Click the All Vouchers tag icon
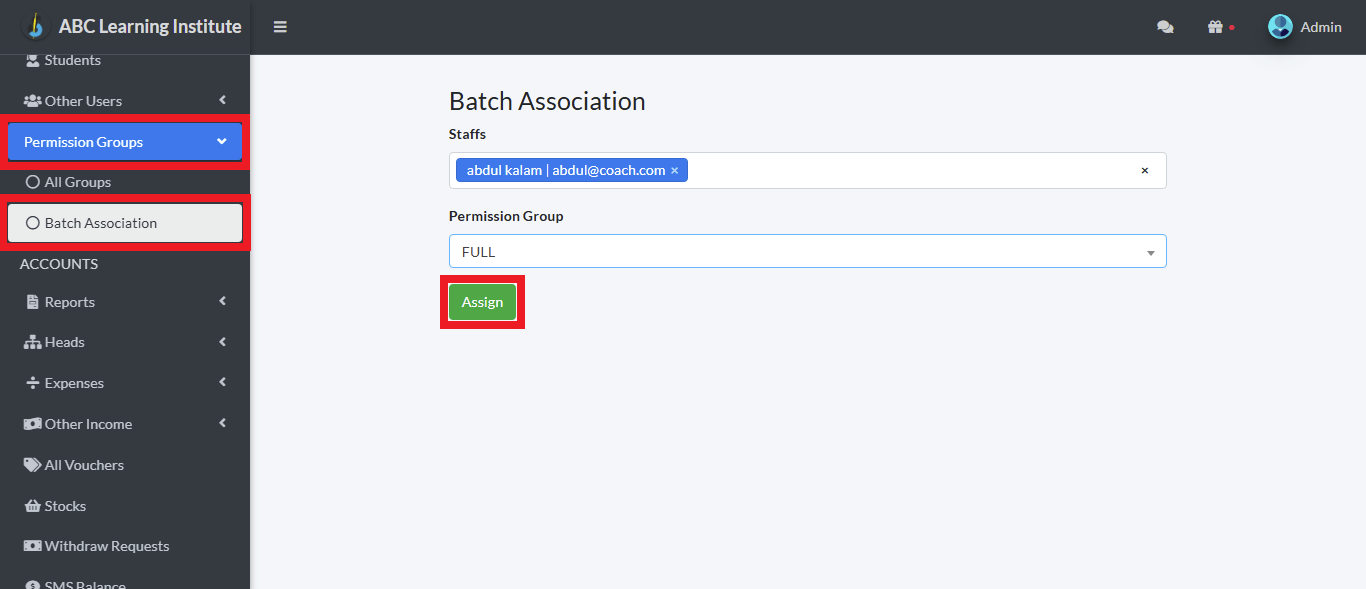The image size is (1366, 589). (x=33, y=464)
